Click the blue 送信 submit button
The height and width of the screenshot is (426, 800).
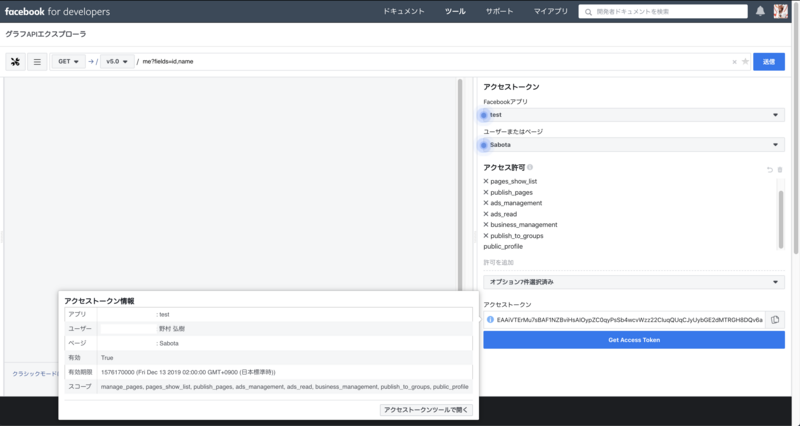pos(769,62)
